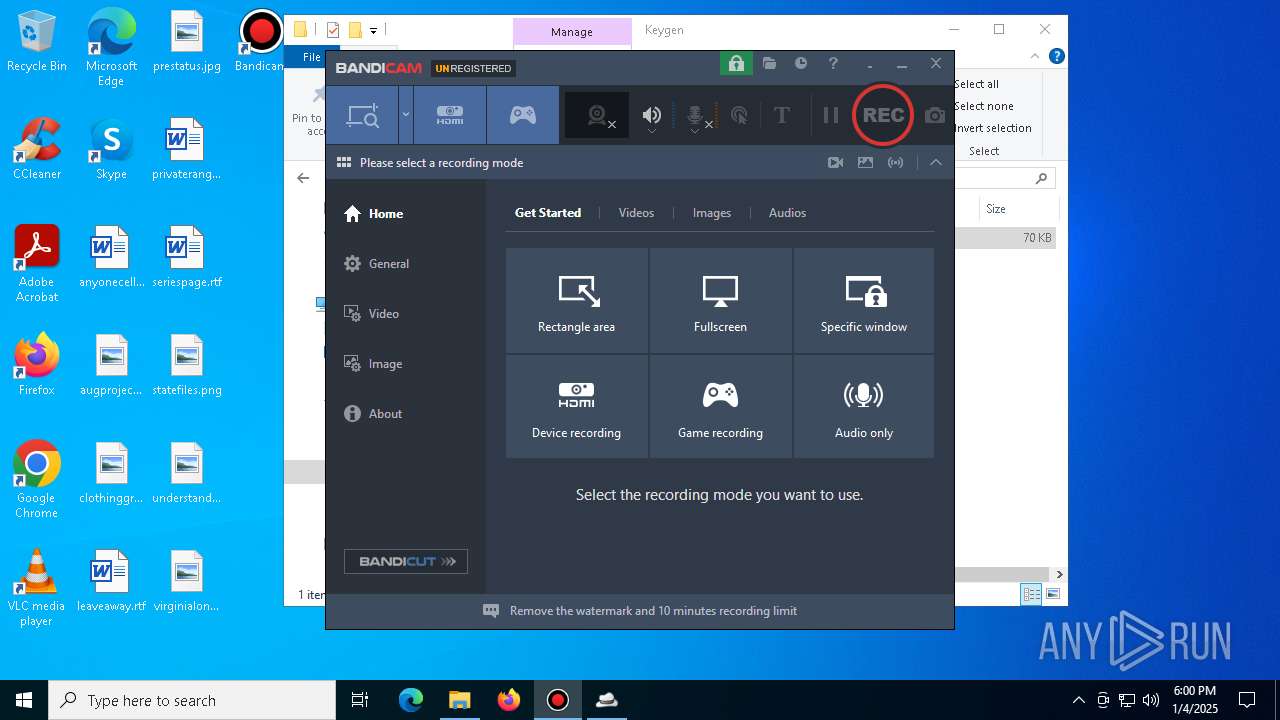Image resolution: width=1280 pixels, height=720 pixels.
Task: Open screen recording mode dropdown arrow
Action: point(406,115)
